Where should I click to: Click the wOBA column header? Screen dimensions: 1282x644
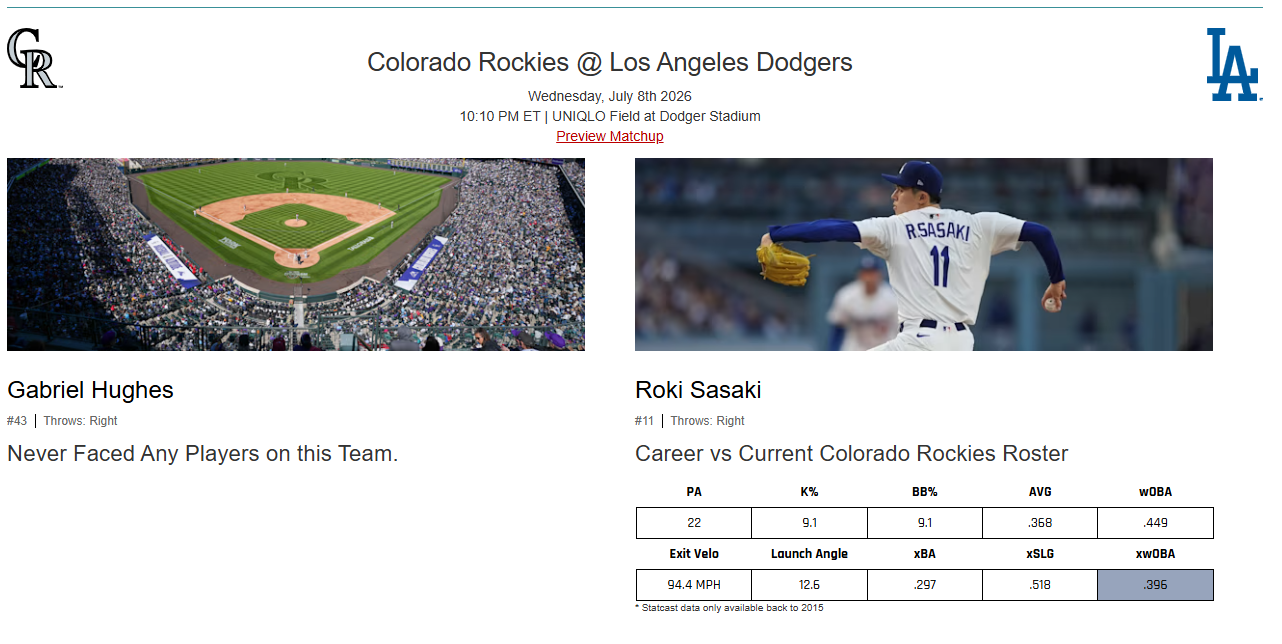point(1155,492)
